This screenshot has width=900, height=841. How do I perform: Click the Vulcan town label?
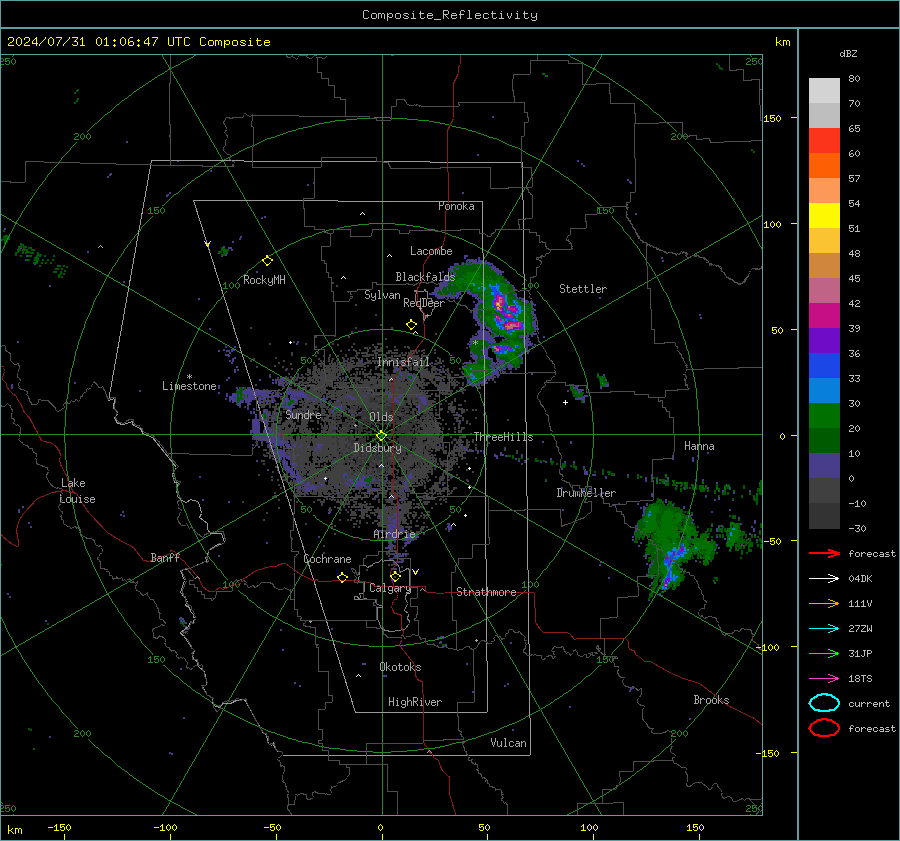[x=509, y=743]
